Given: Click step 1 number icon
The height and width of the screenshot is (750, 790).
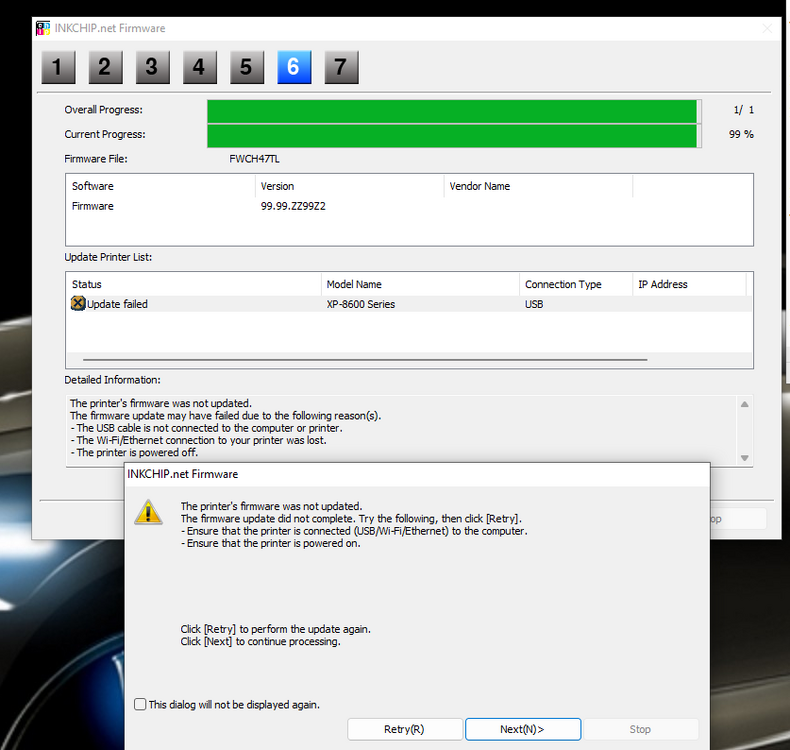Looking at the screenshot, I should point(58,67).
